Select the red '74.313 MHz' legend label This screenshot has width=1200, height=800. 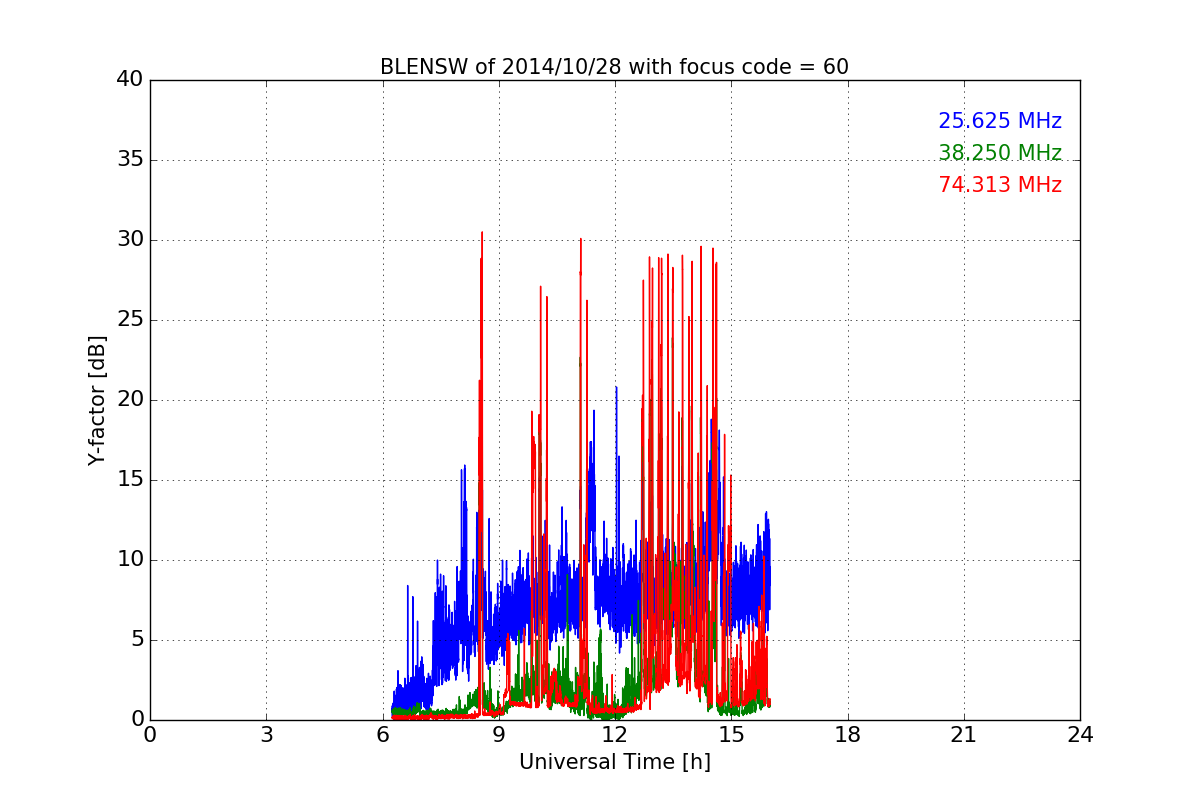coord(1000,185)
